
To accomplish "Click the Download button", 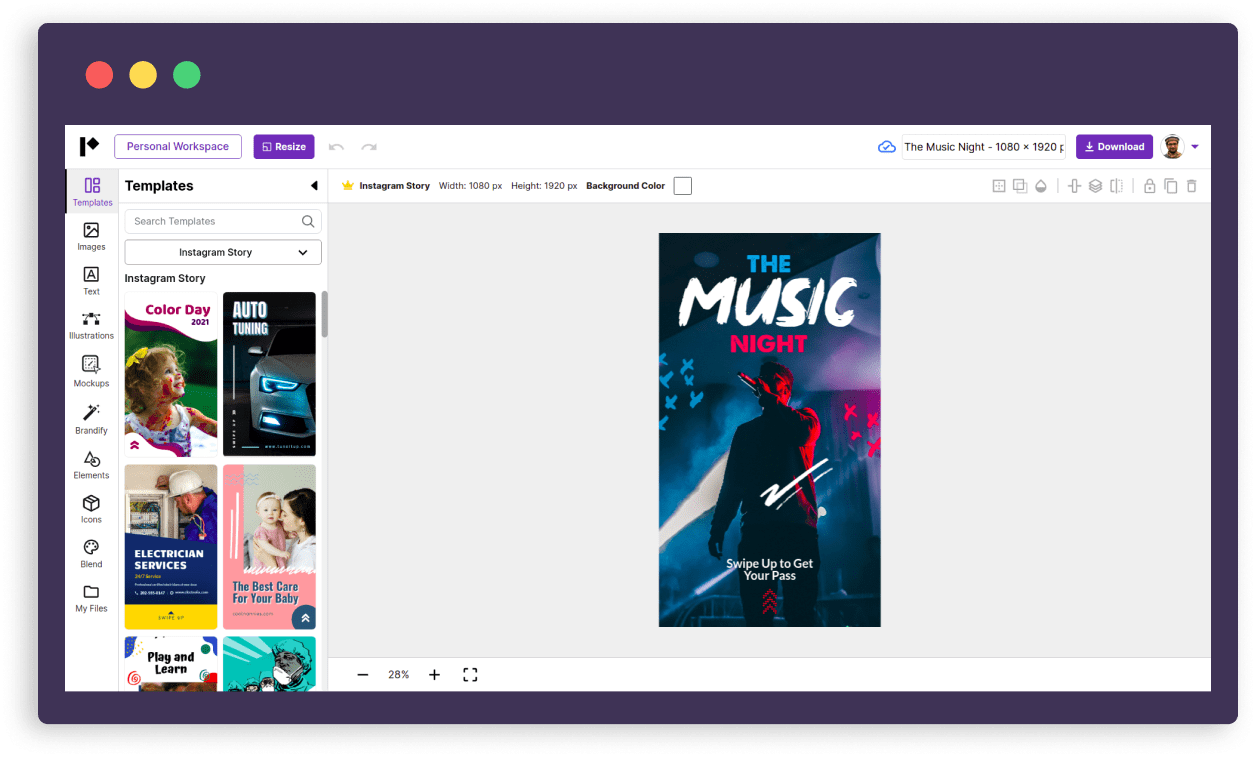I will point(1114,147).
